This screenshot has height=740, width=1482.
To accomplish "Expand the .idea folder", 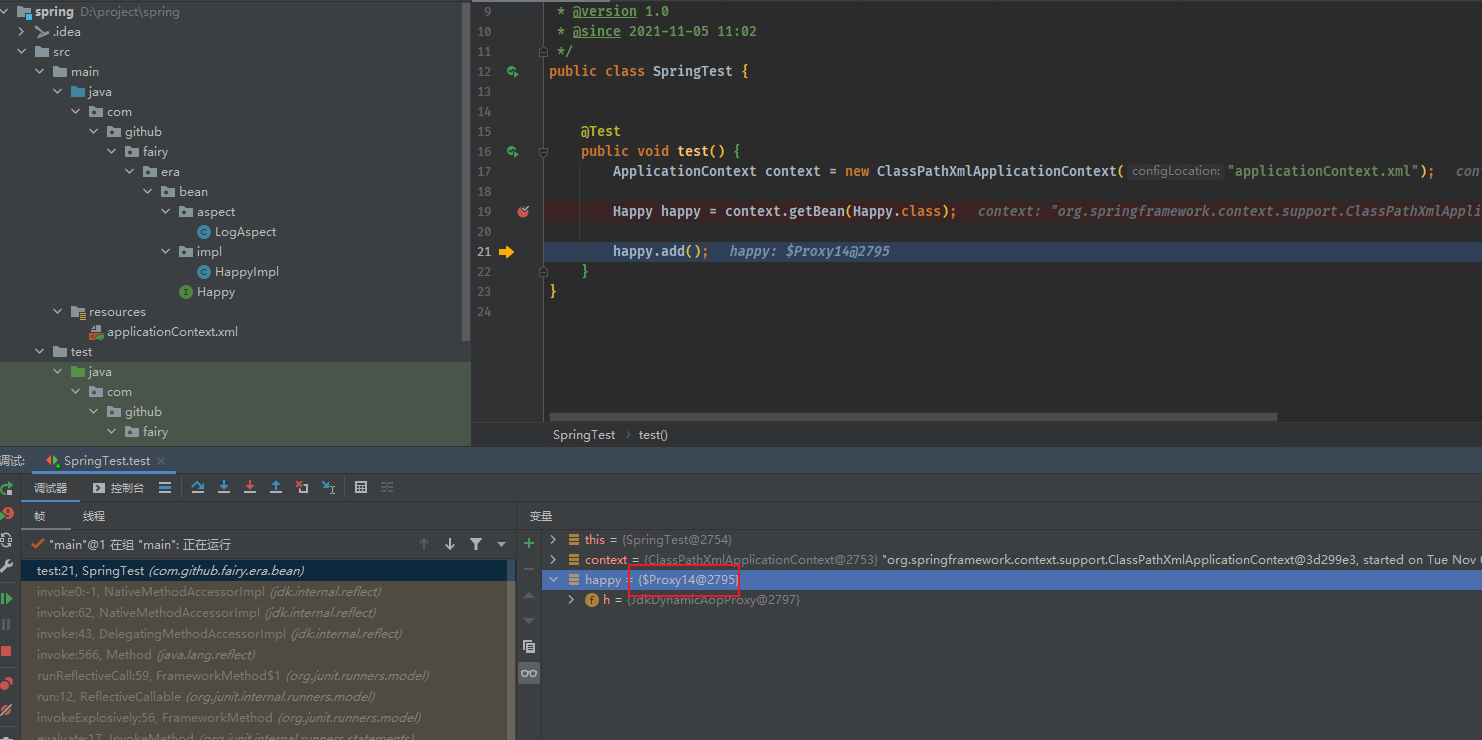I will (21, 32).
